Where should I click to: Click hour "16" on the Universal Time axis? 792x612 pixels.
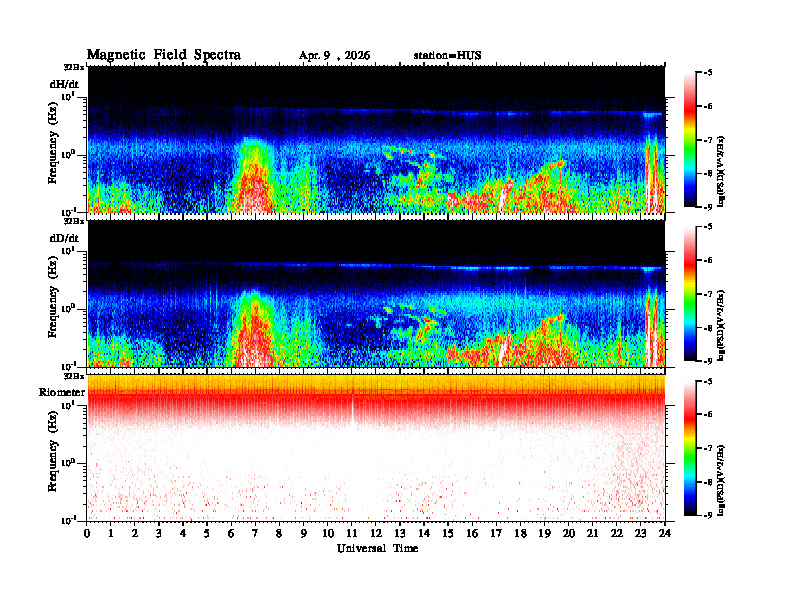pyautogui.click(x=472, y=533)
